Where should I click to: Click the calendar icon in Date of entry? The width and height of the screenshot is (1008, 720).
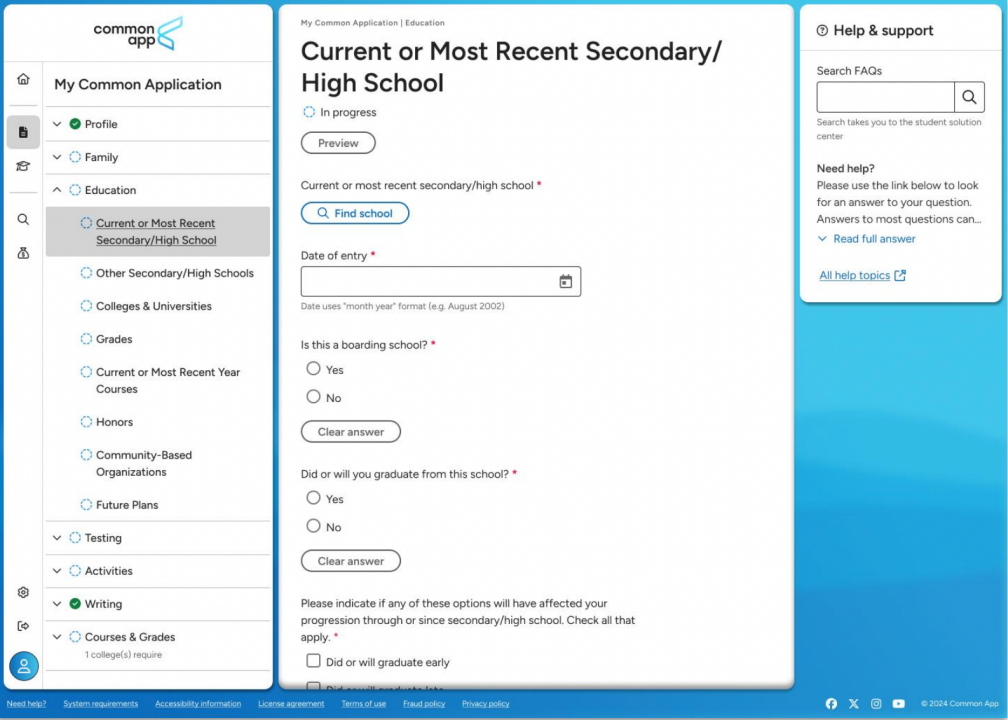[565, 281]
